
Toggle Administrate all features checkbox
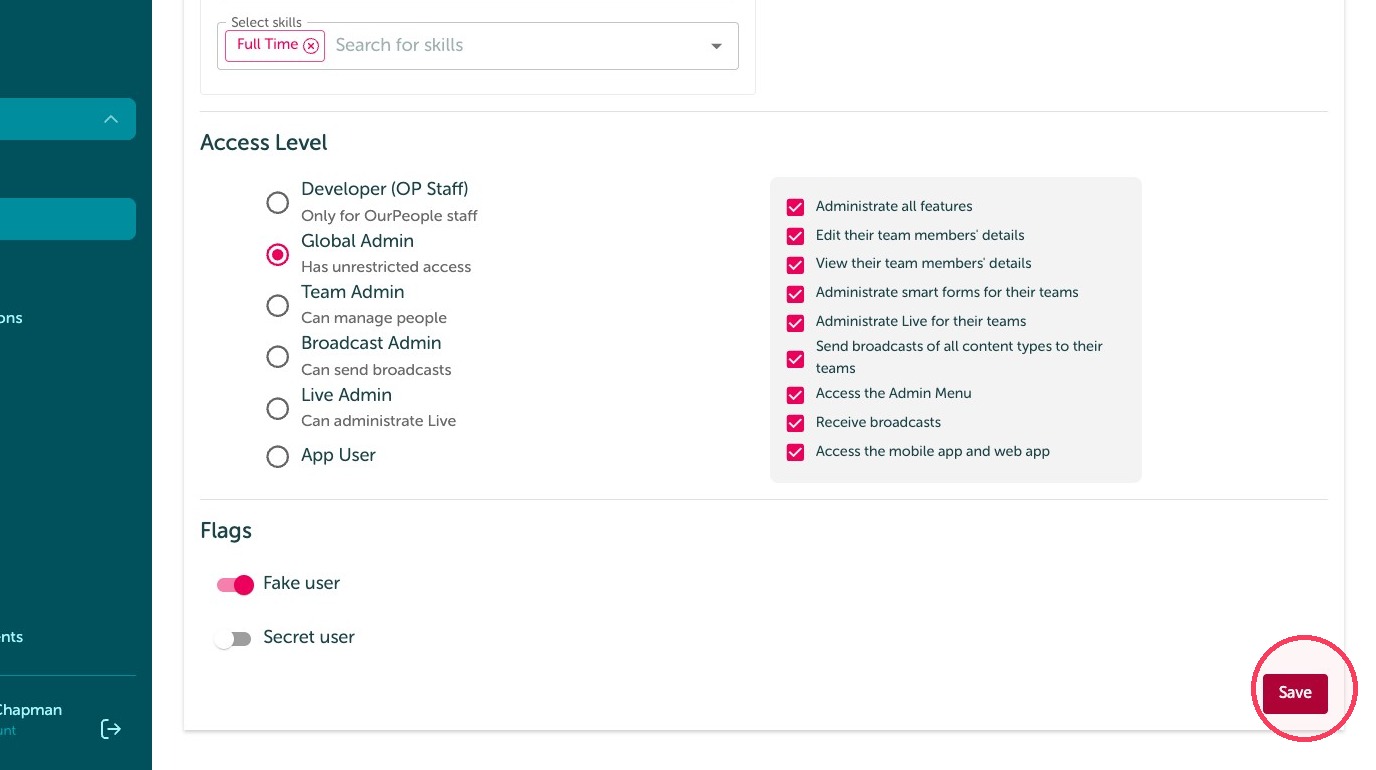795,207
